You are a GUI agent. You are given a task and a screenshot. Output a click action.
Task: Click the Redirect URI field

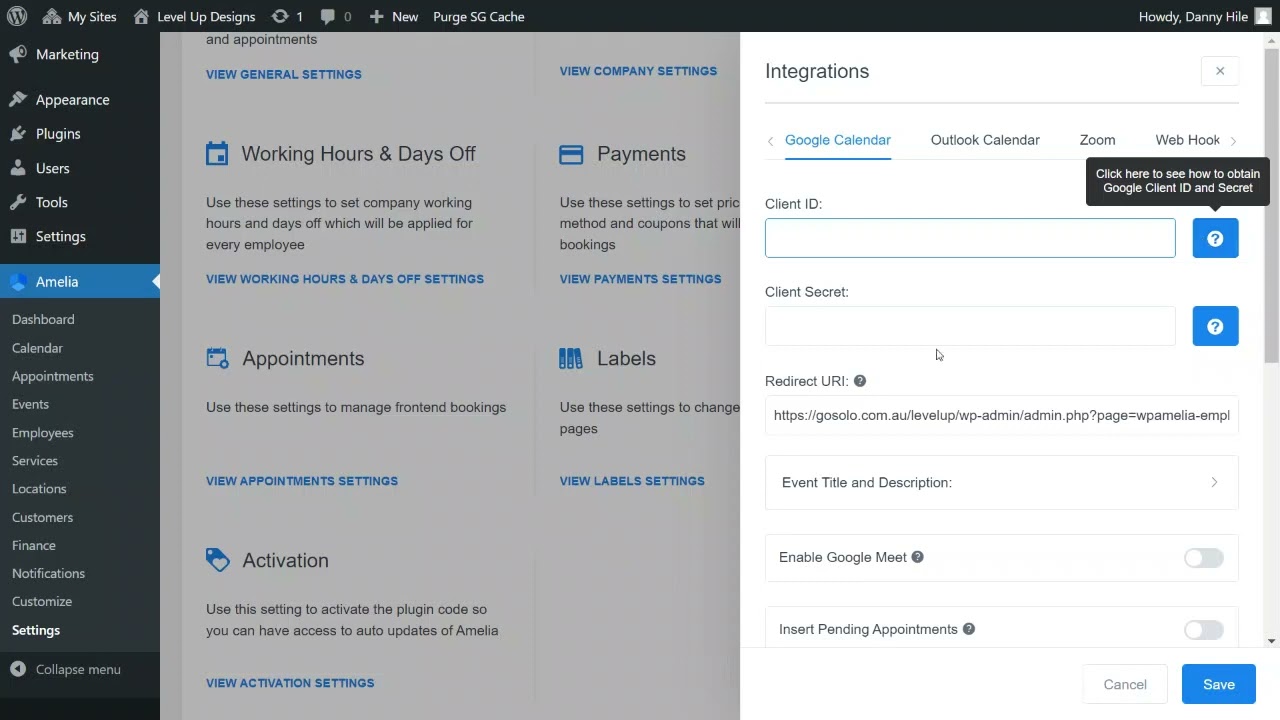click(x=1002, y=415)
